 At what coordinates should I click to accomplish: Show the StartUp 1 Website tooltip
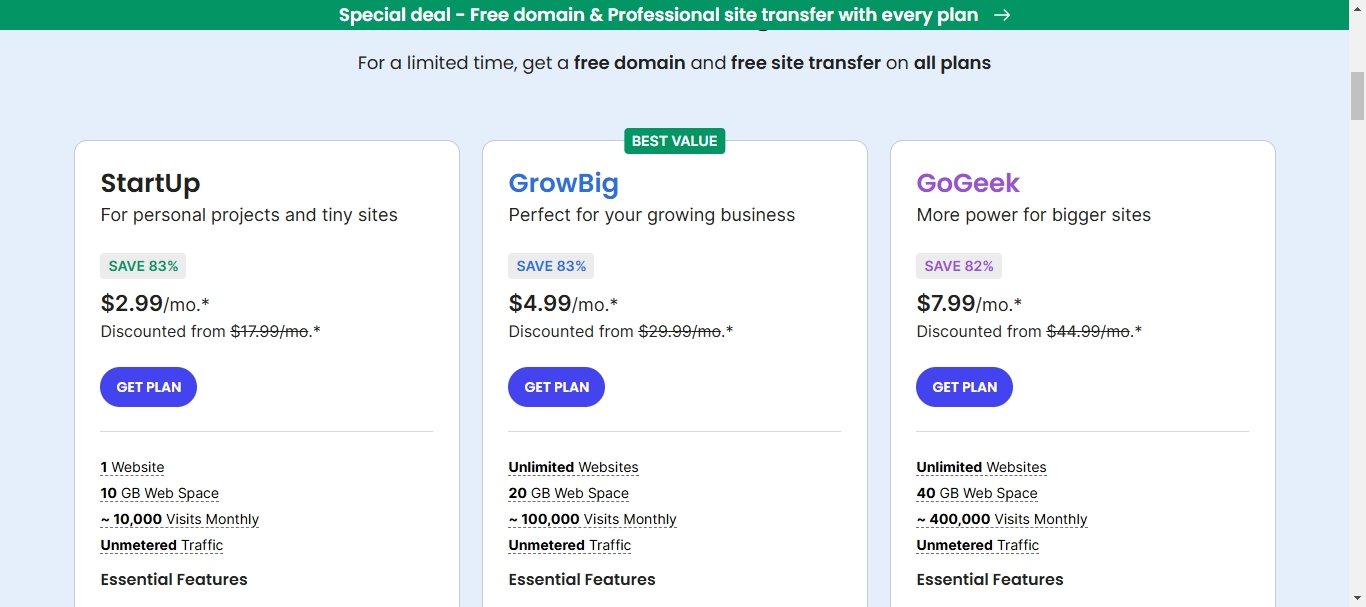click(132, 467)
